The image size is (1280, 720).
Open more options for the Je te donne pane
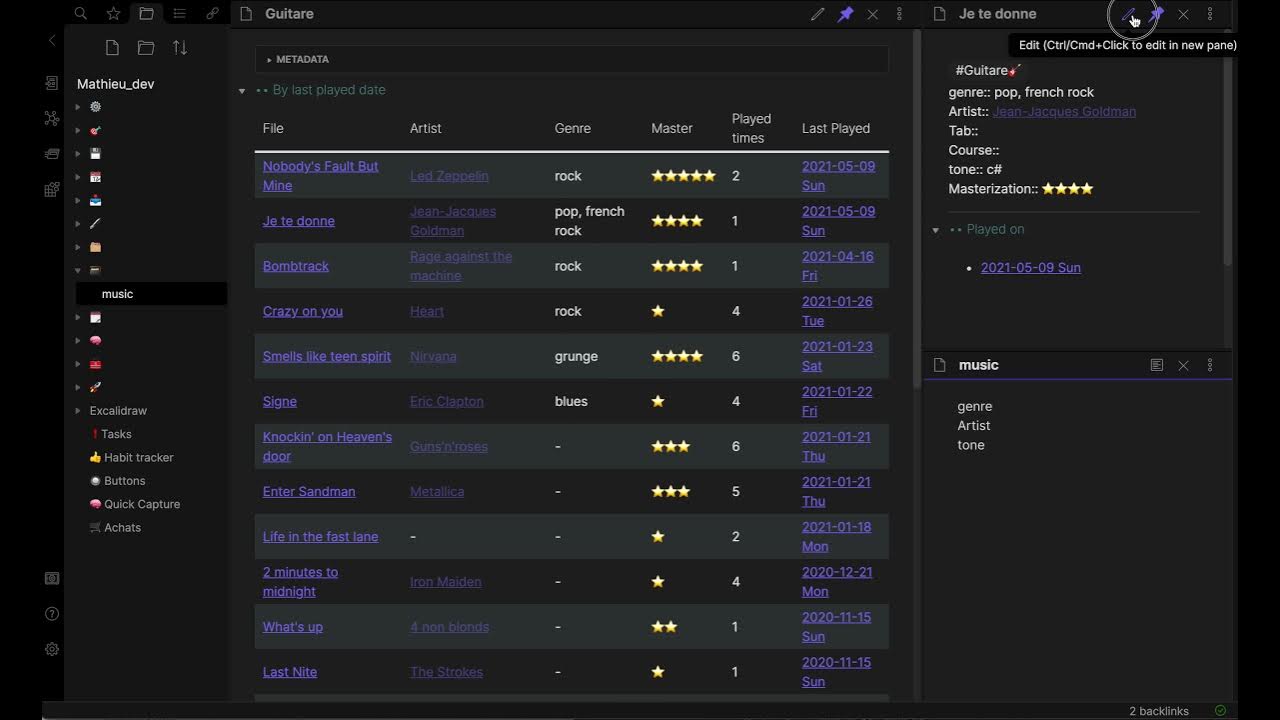(x=1210, y=14)
